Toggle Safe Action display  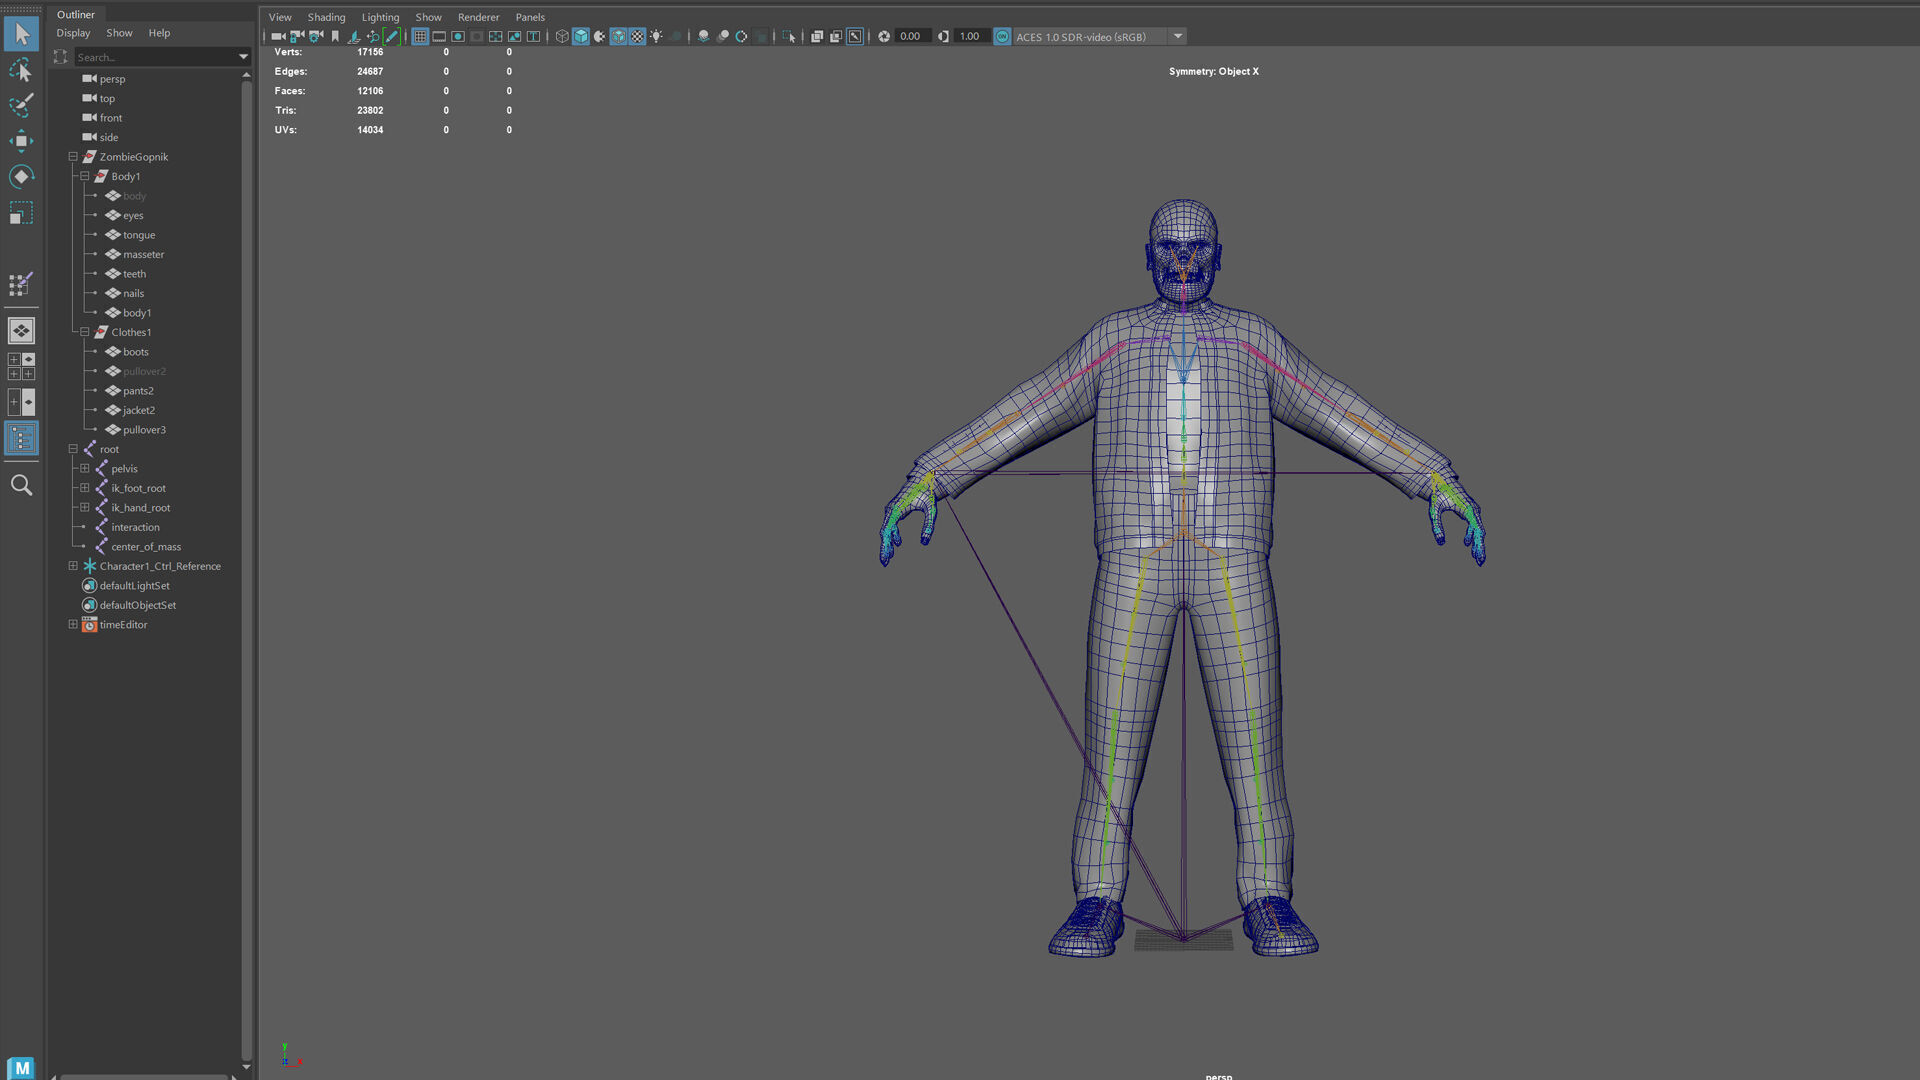[515, 36]
